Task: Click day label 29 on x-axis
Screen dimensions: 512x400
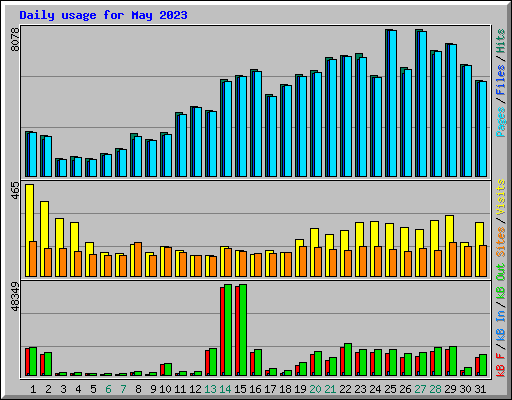Action: click(x=450, y=389)
